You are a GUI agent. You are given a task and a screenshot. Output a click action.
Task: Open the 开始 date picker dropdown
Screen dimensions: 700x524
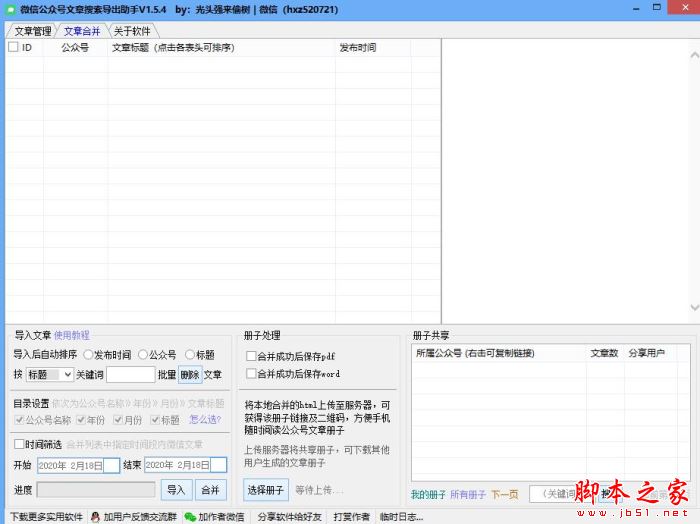click(x=112, y=465)
